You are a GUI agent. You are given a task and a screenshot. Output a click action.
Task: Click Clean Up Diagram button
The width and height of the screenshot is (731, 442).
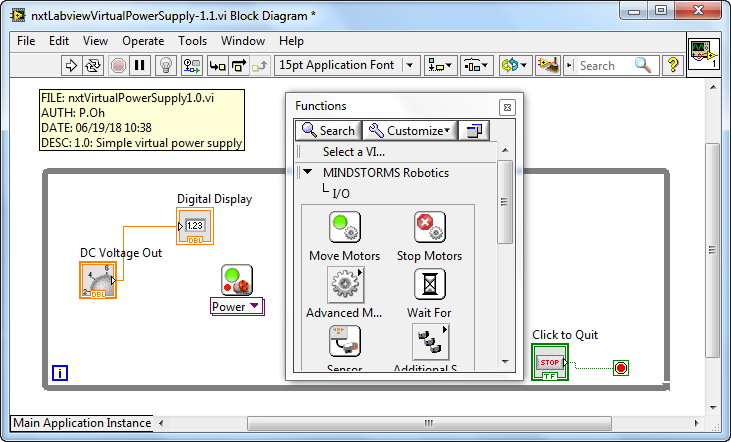point(547,66)
